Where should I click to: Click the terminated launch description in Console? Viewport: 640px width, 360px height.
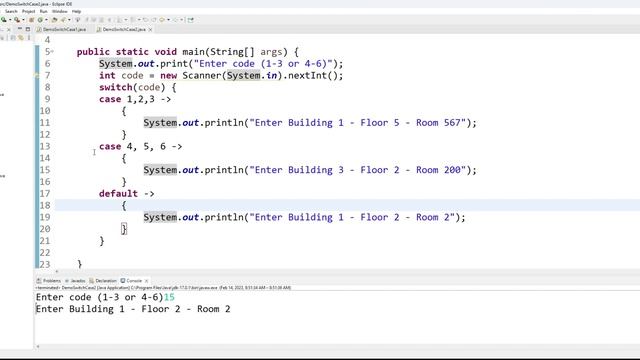(163, 288)
